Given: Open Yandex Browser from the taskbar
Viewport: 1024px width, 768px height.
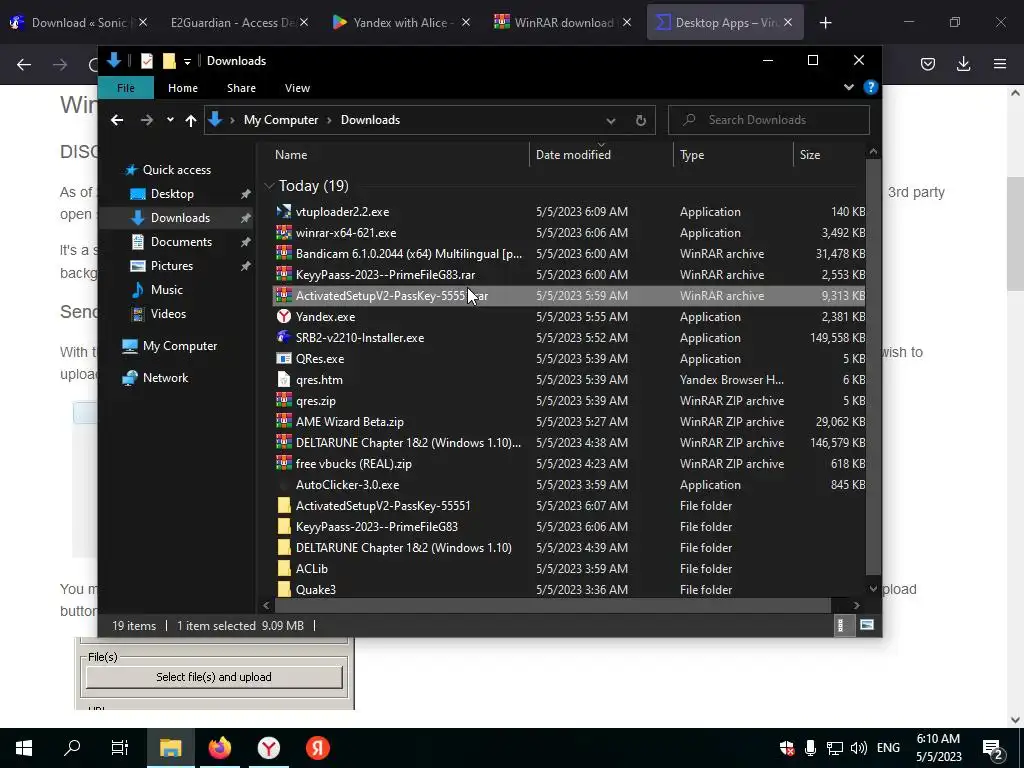Looking at the screenshot, I should [268, 748].
